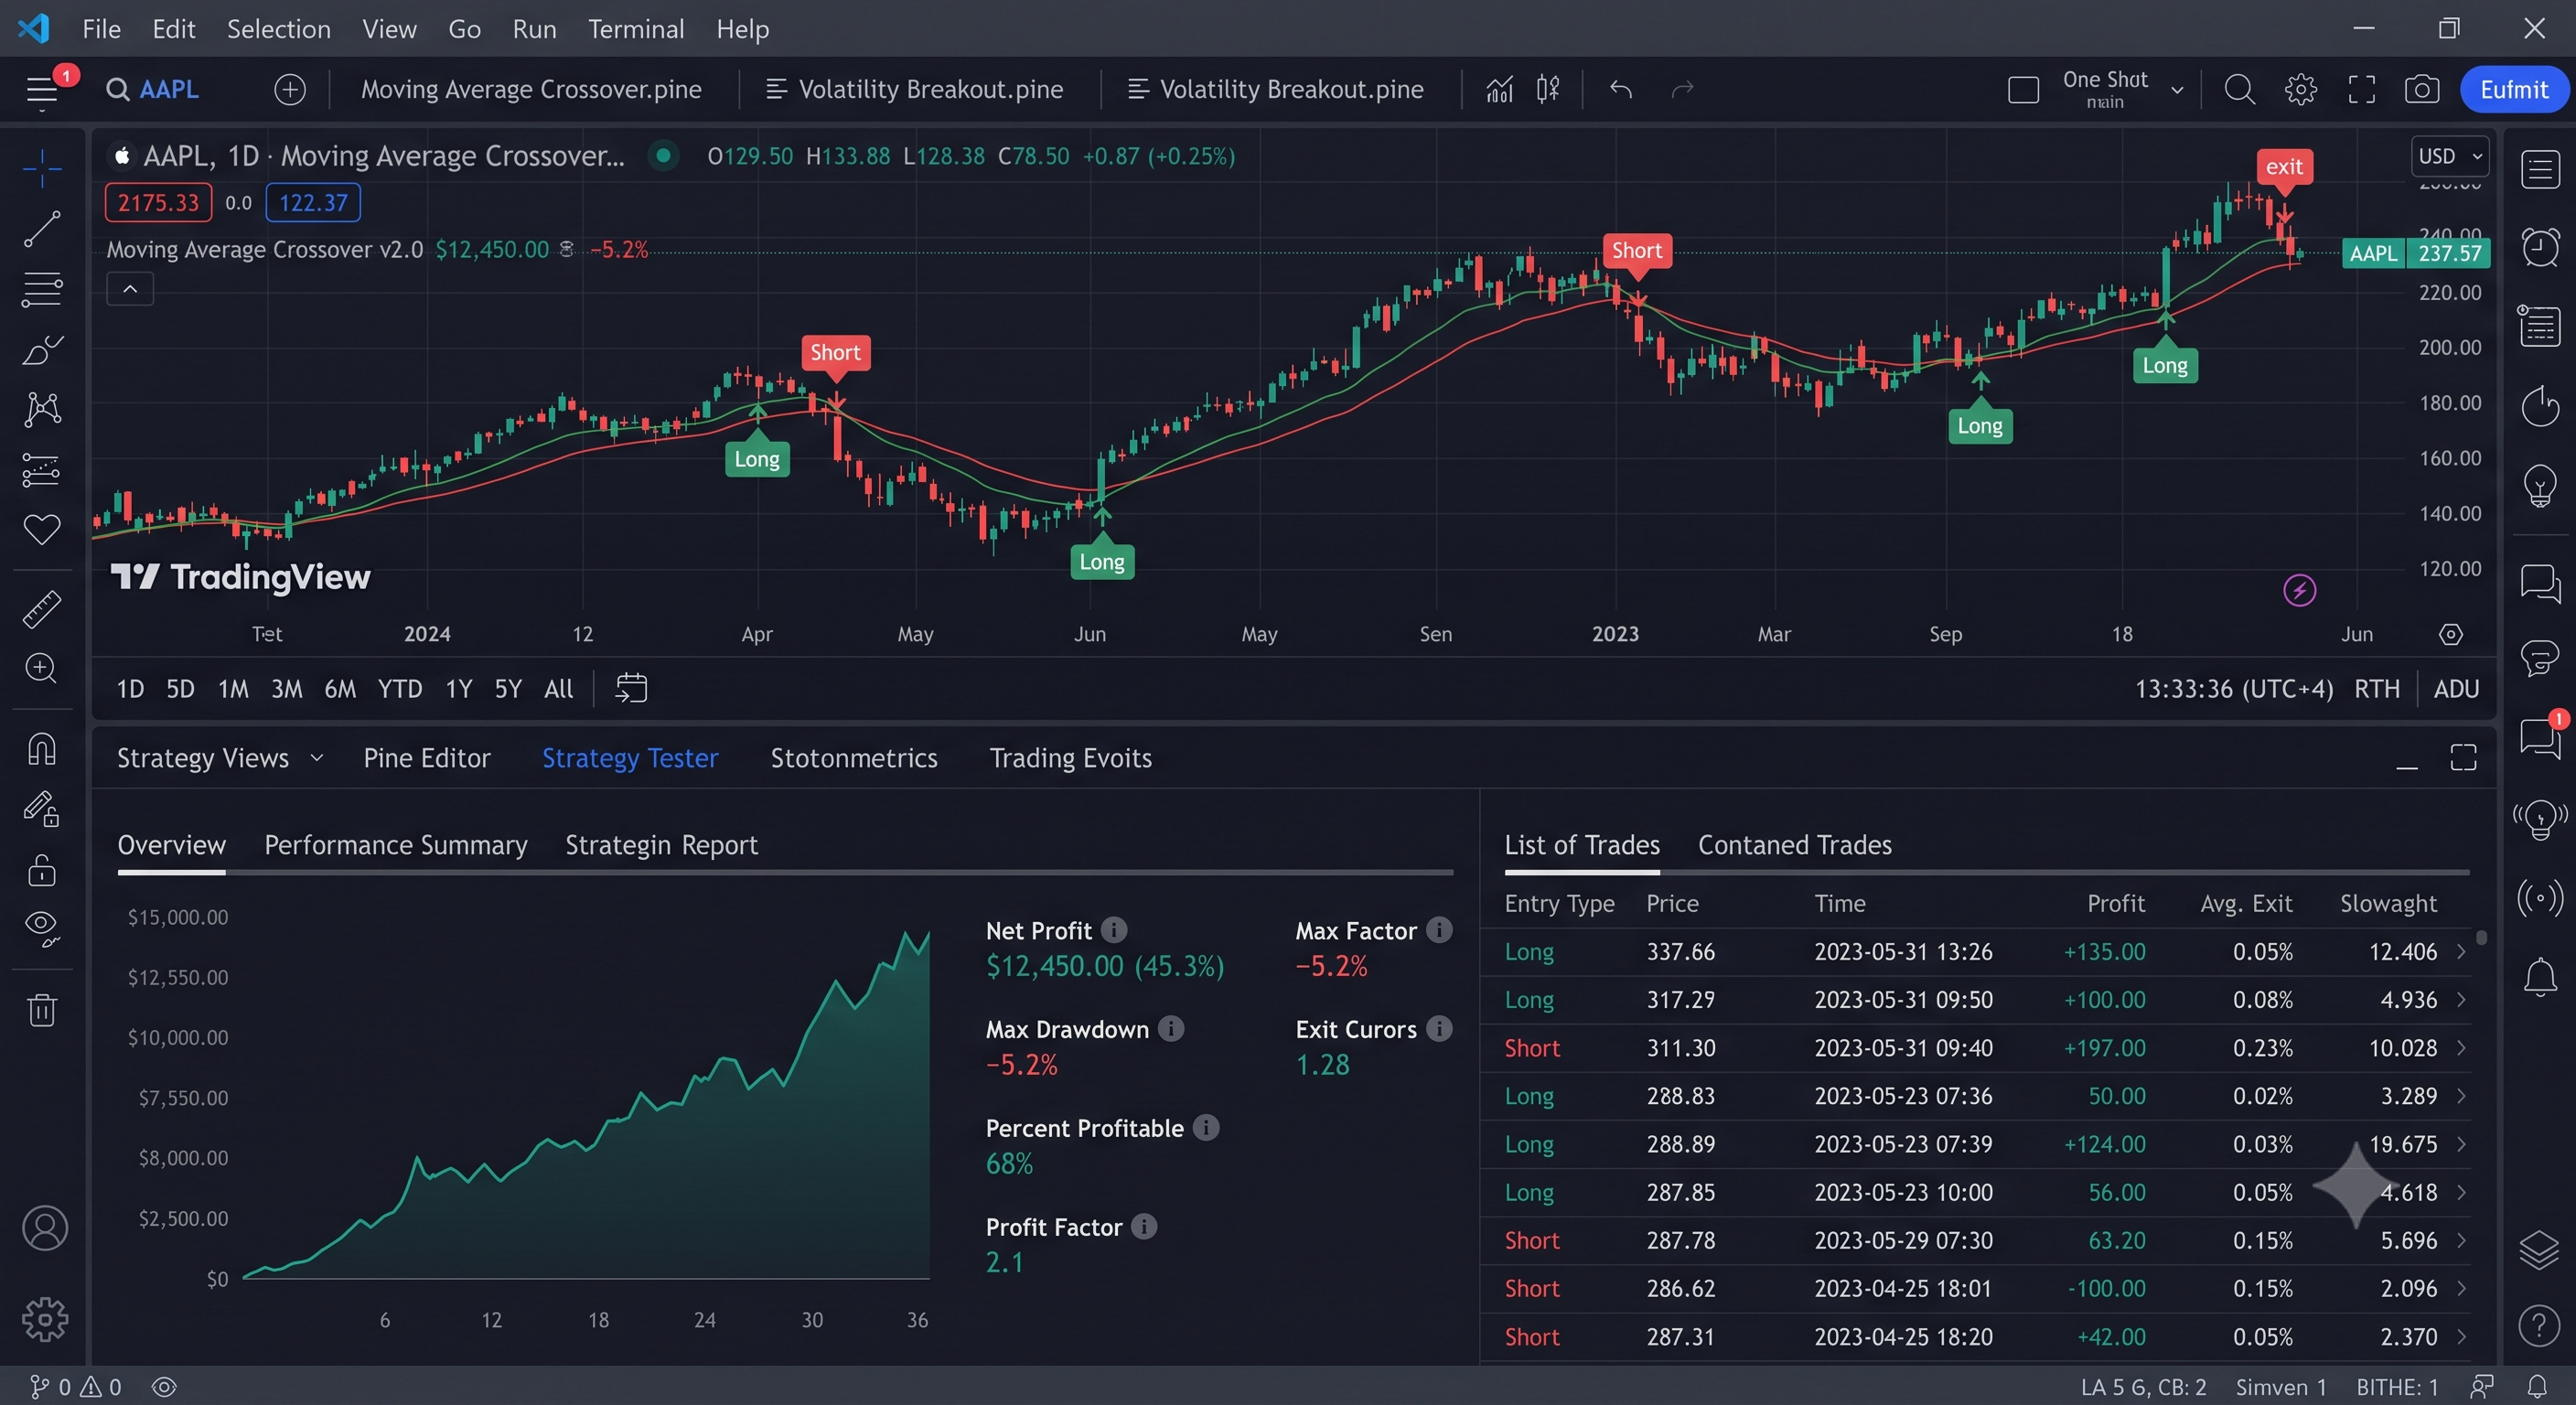The width and height of the screenshot is (2576, 1405).
Task: Select the 5Y time range
Action: tap(508, 689)
